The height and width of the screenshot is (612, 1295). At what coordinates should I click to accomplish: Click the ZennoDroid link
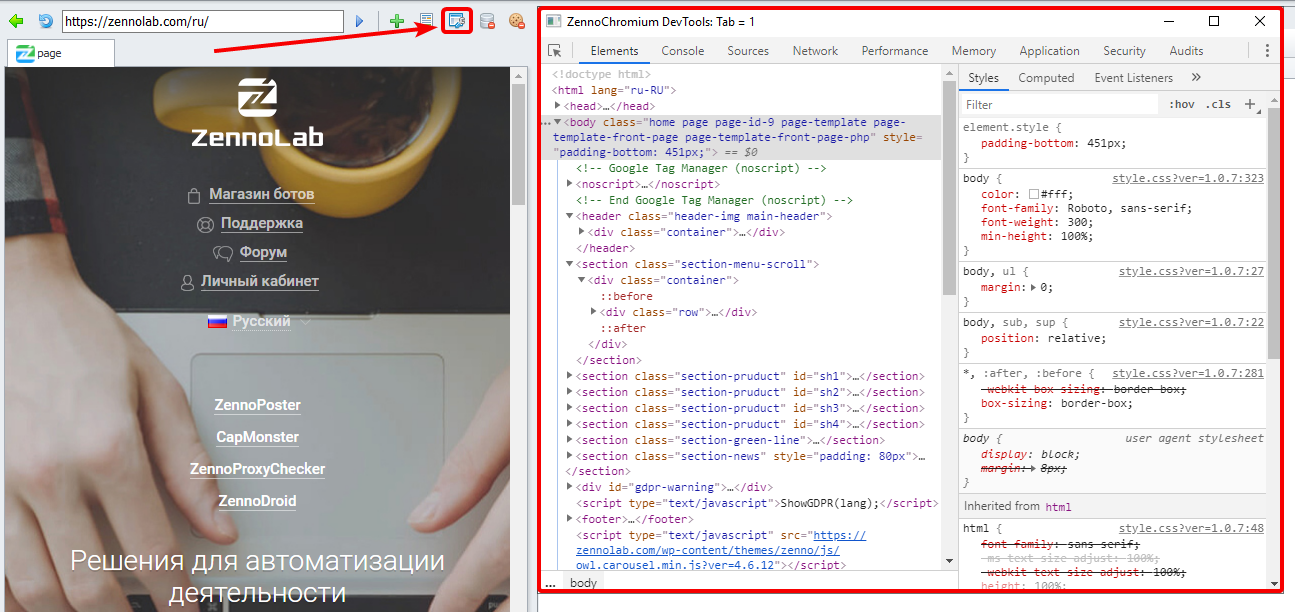tap(258, 501)
